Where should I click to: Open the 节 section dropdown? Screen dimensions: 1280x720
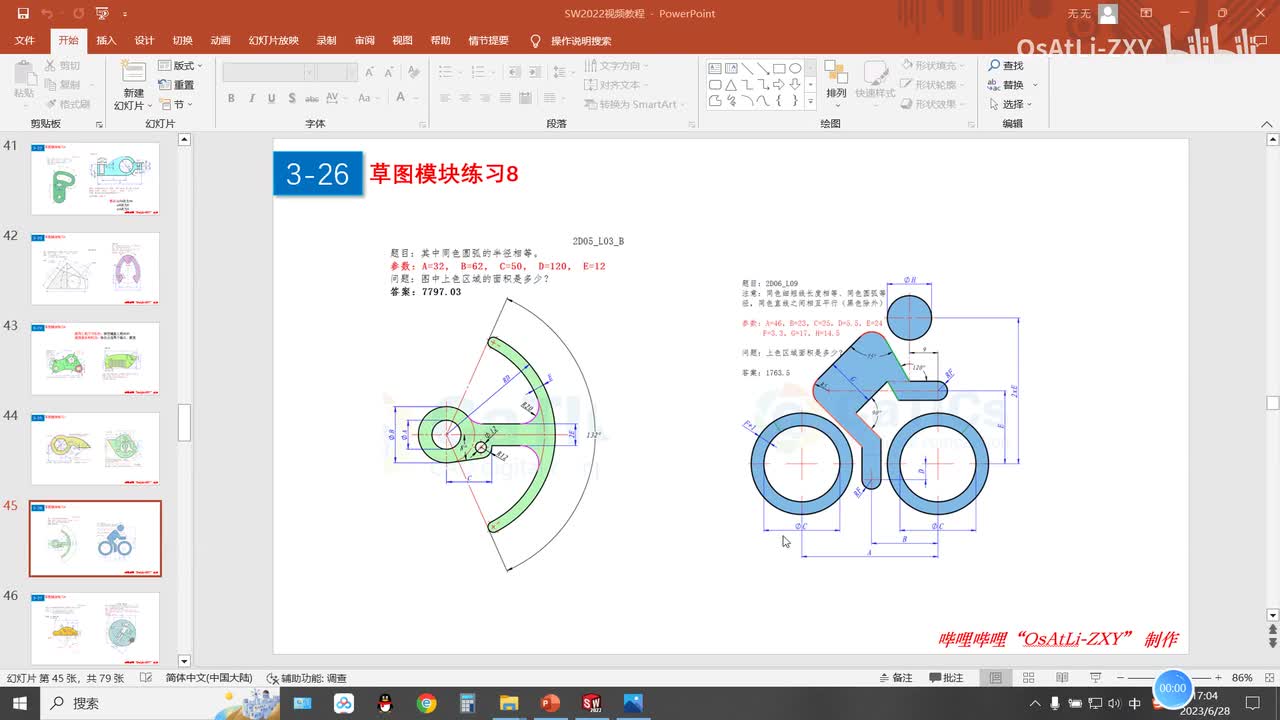point(175,104)
